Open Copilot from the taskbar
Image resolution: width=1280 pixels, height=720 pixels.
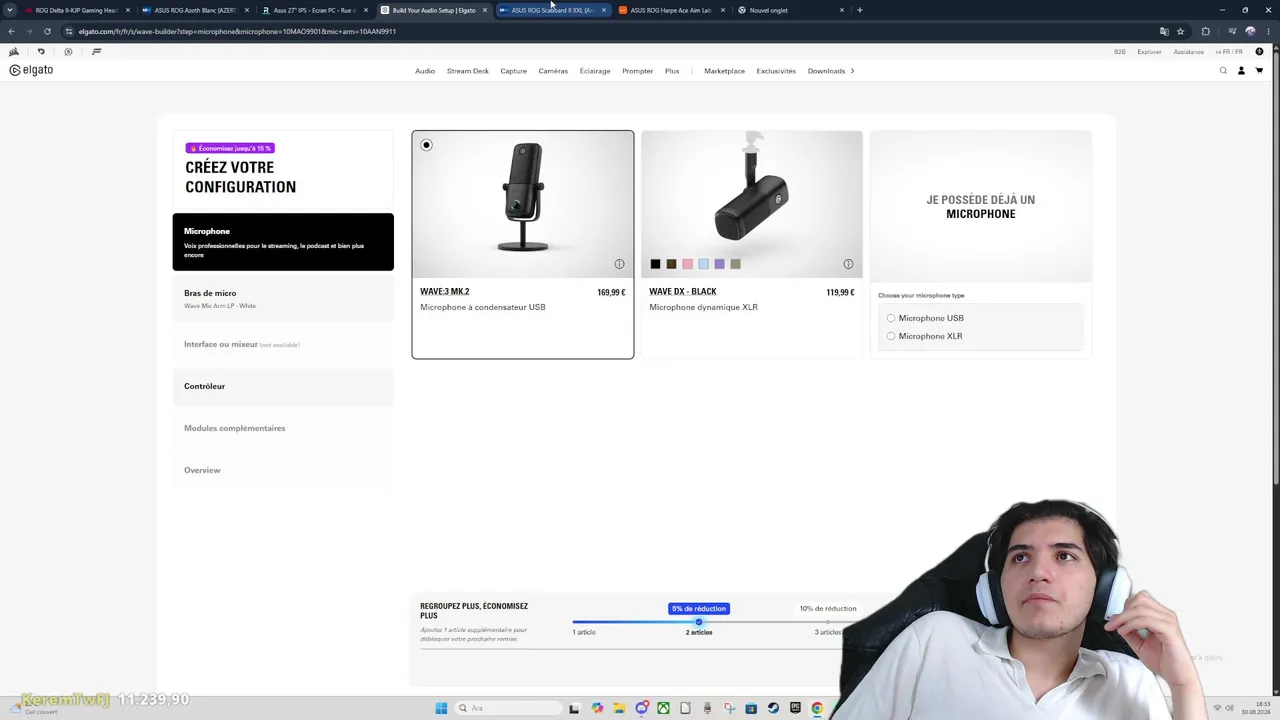point(597,708)
